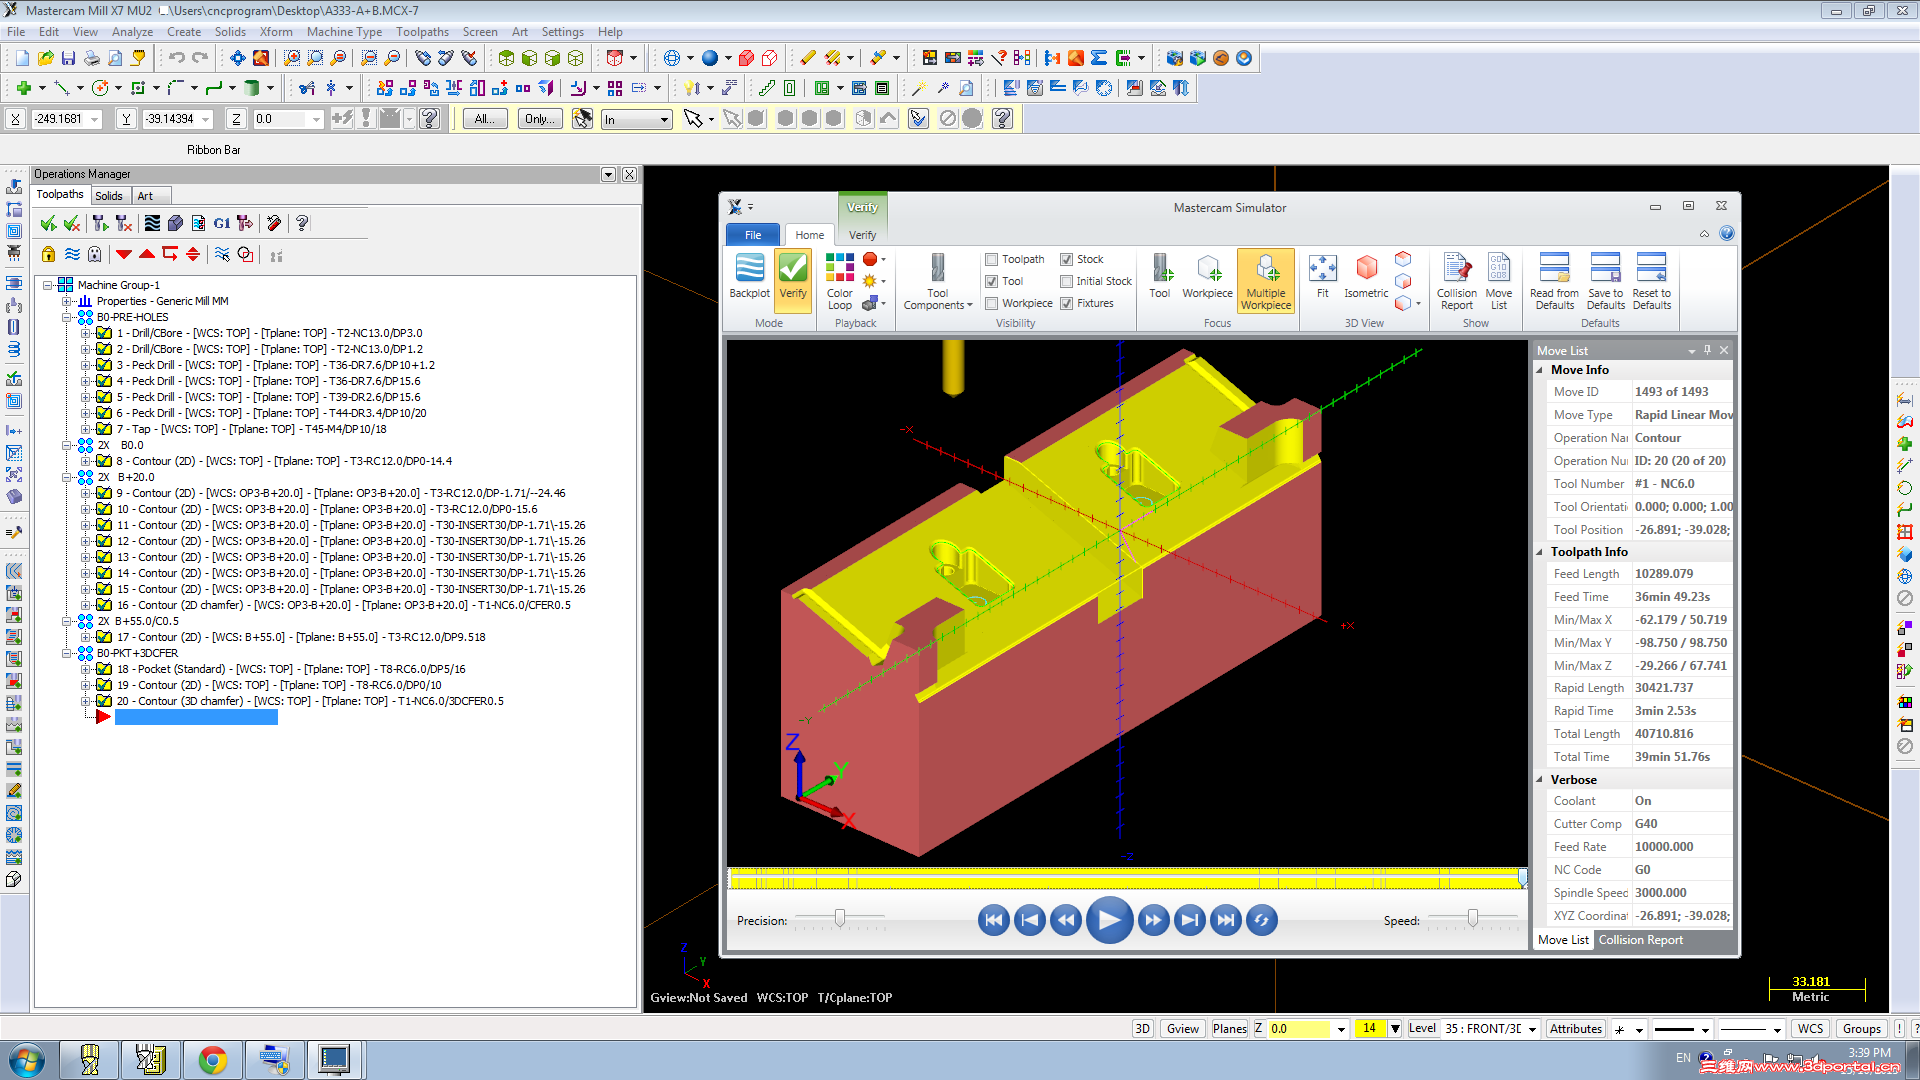
Task: Show the Move List panel icon
Action: click(x=1498, y=281)
